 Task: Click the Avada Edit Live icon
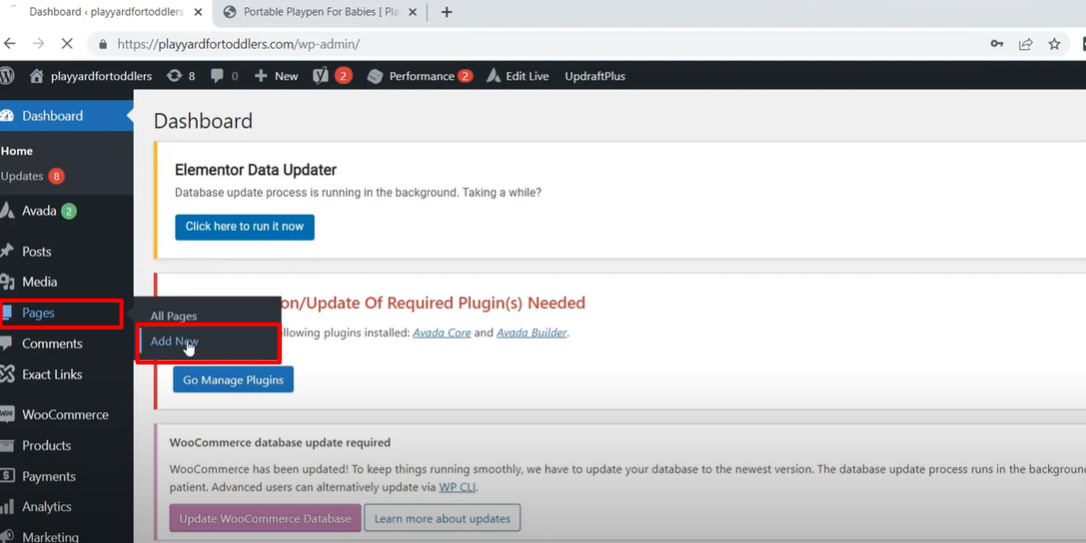point(493,75)
